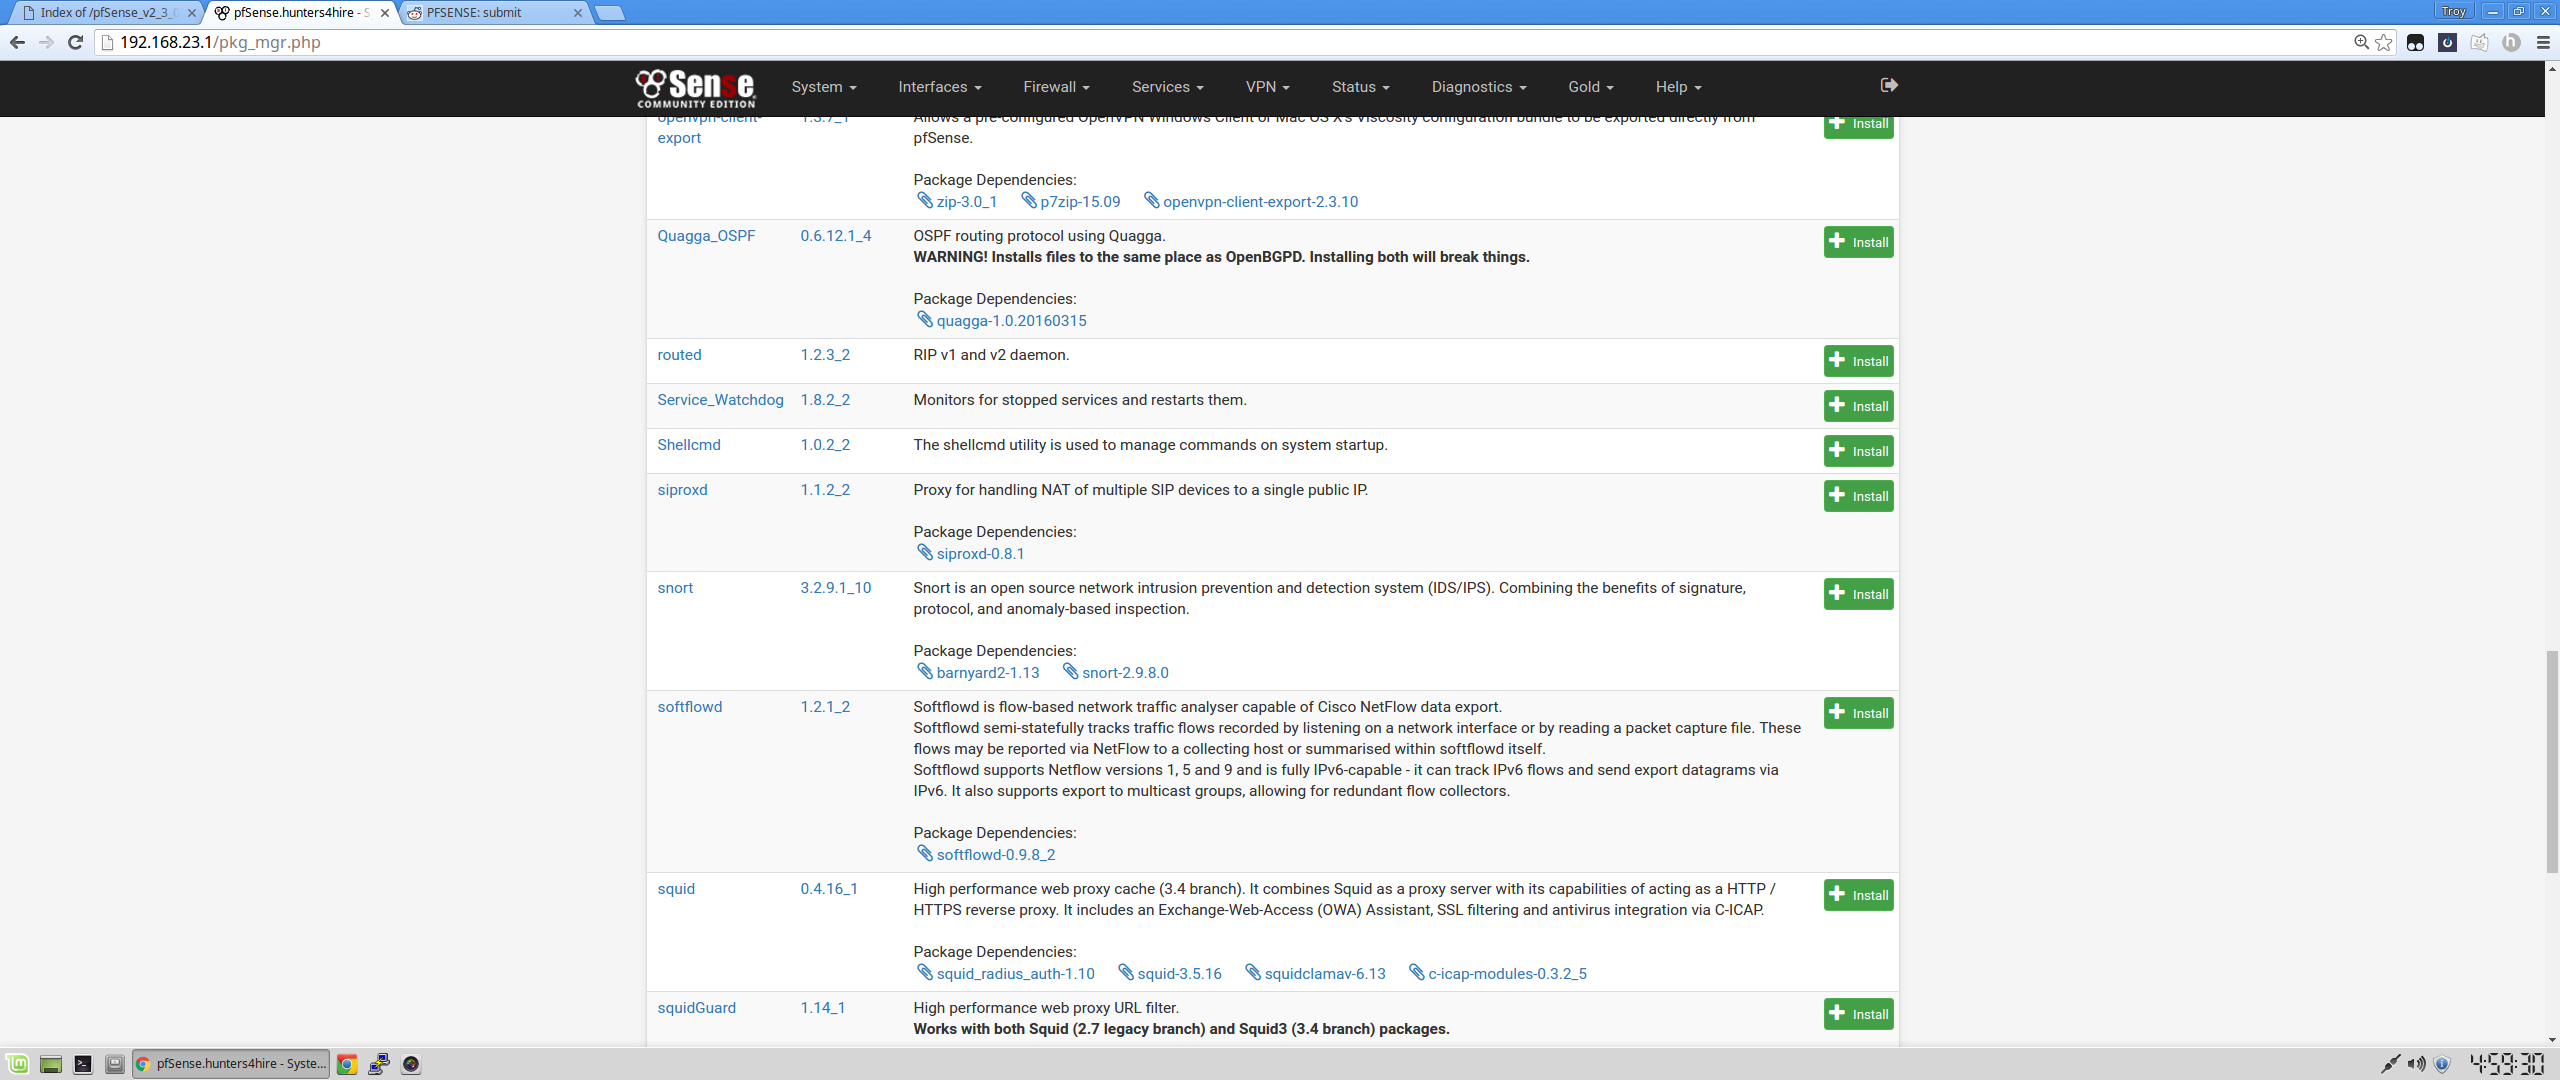Click the browser back arrow
2560x1080 pixels.
17,42
